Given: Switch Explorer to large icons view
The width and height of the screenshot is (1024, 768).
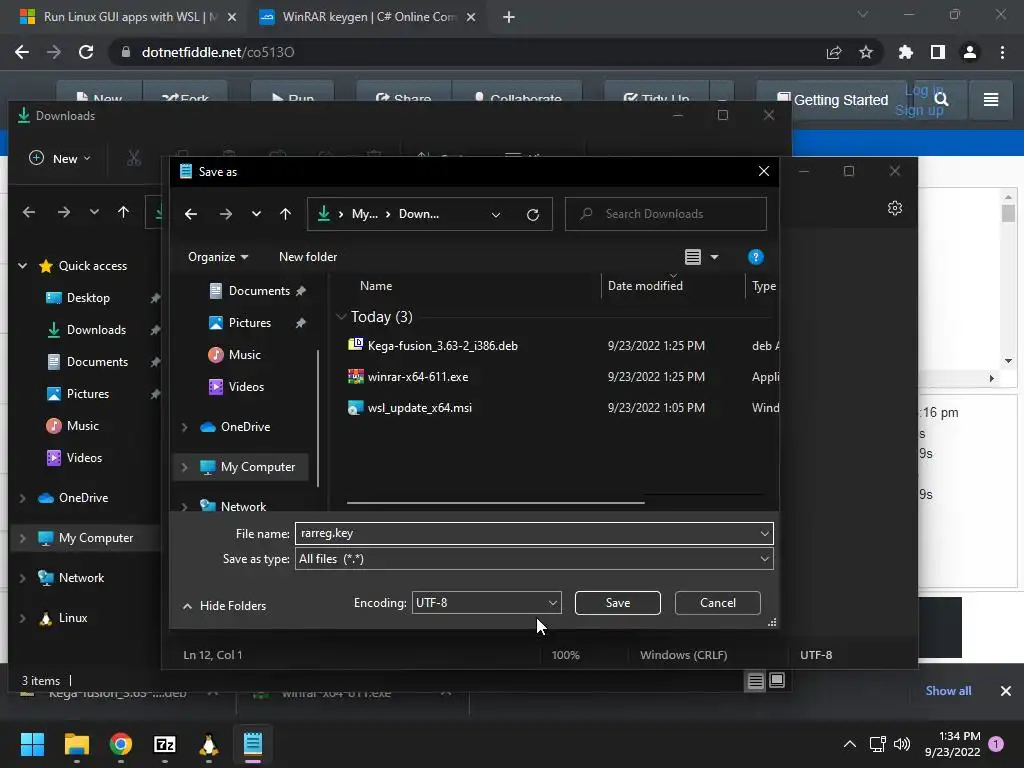Looking at the screenshot, I should (x=776, y=681).
